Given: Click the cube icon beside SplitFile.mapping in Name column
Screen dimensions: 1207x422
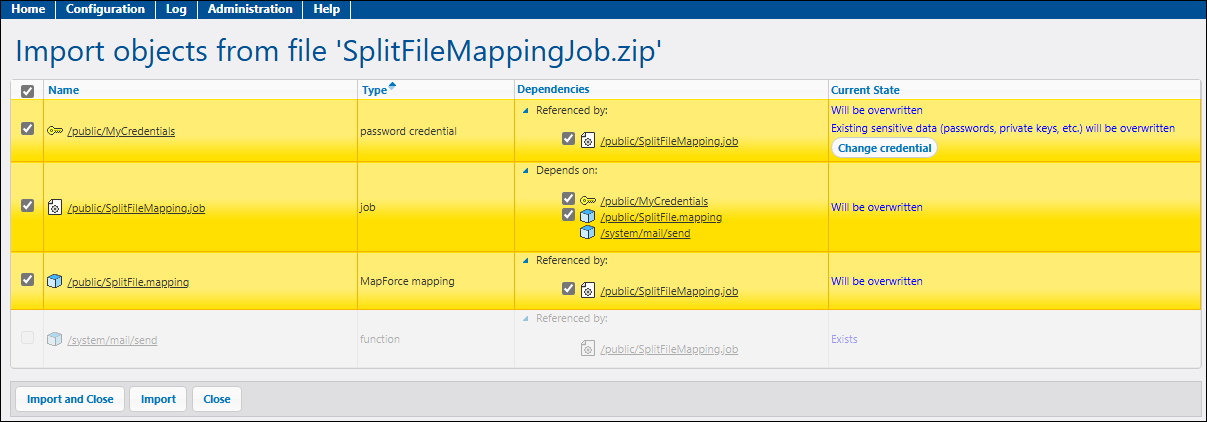Looking at the screenshot, I should (55, 282).
